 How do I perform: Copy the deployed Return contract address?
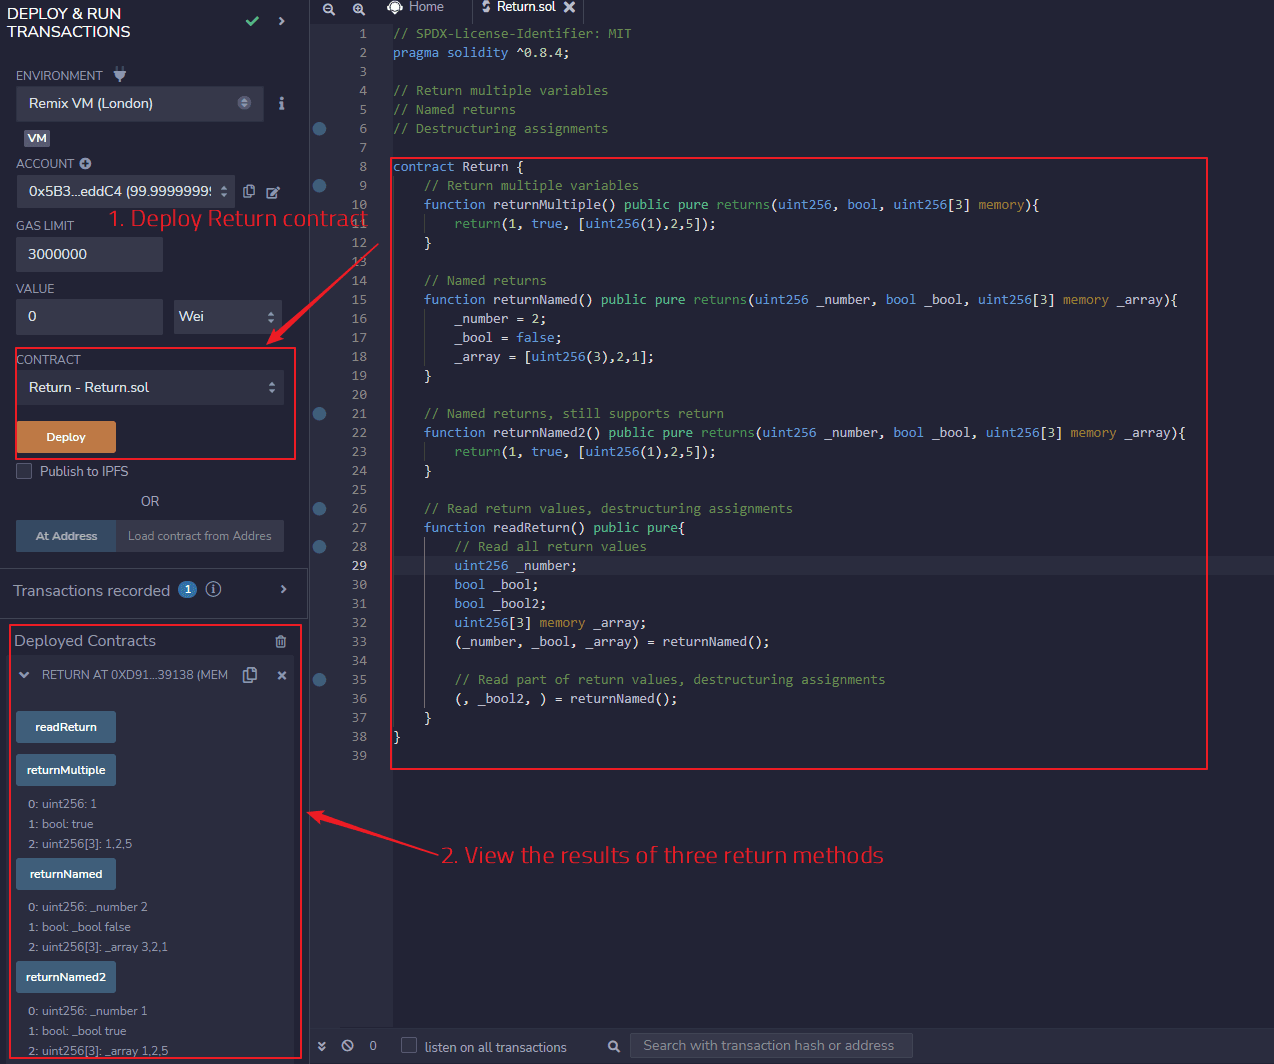[250, 675]
